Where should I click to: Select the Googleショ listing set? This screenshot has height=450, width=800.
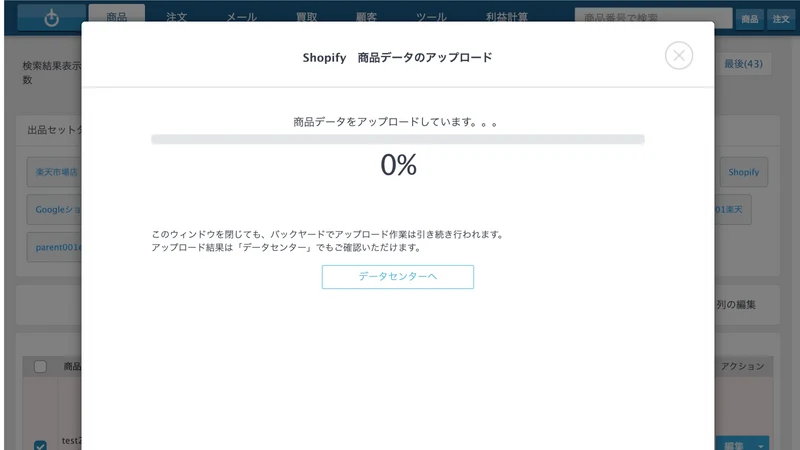click(x=54, y=210)
